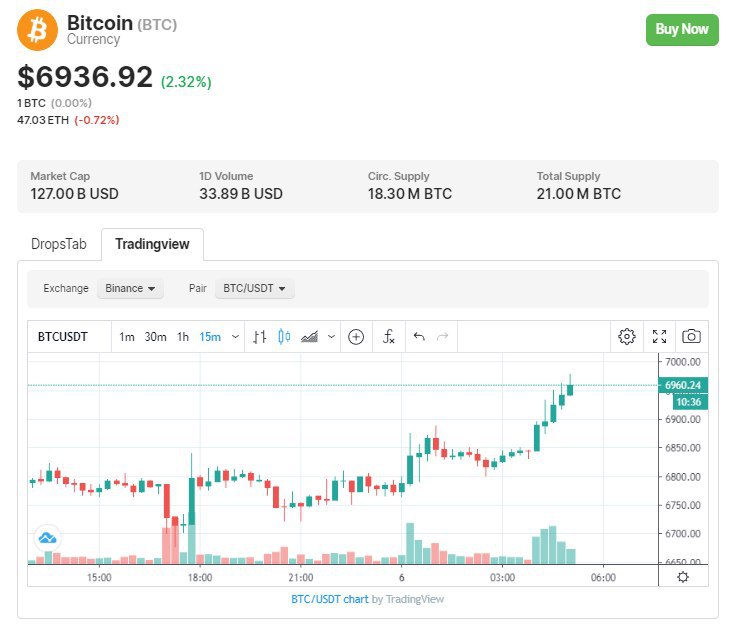Click the $6936.92 price text
The height and width of the screenshot is (634, 734).
85,77
